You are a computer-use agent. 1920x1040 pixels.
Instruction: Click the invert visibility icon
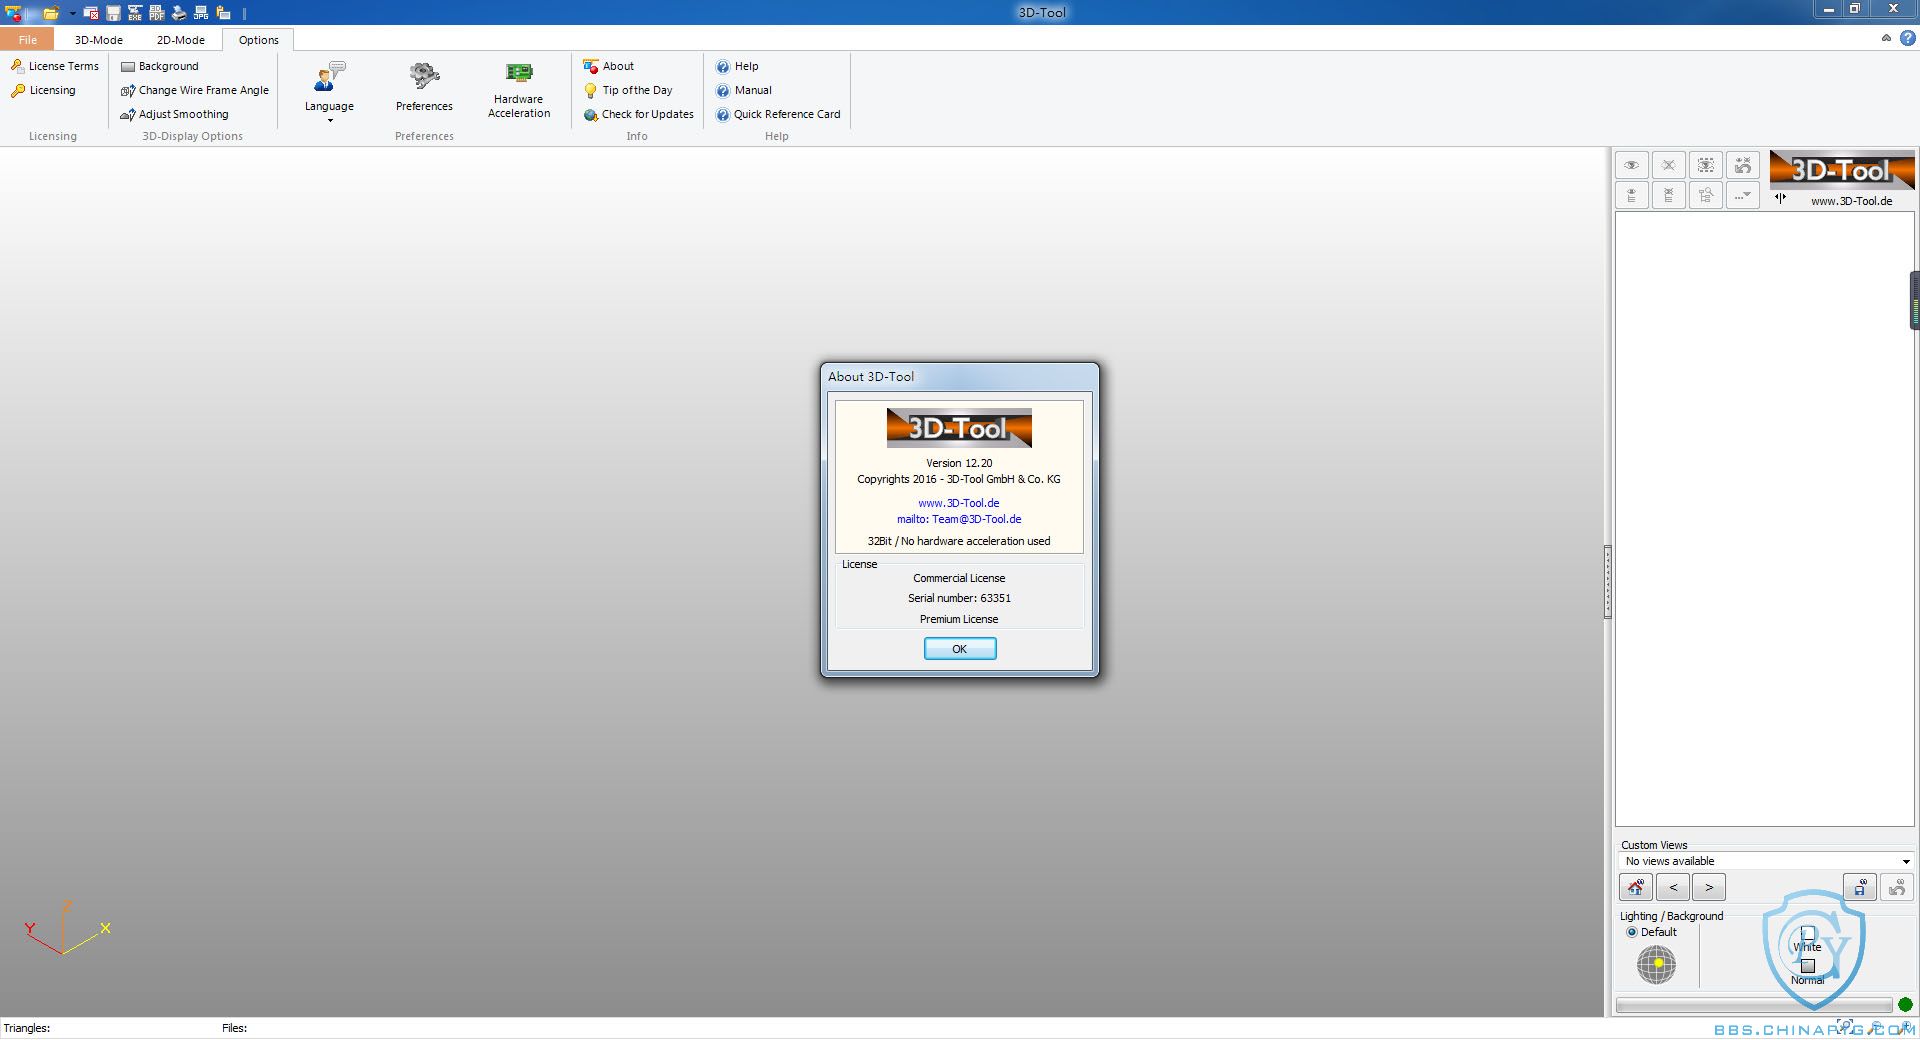click(x=1743, y=165)
